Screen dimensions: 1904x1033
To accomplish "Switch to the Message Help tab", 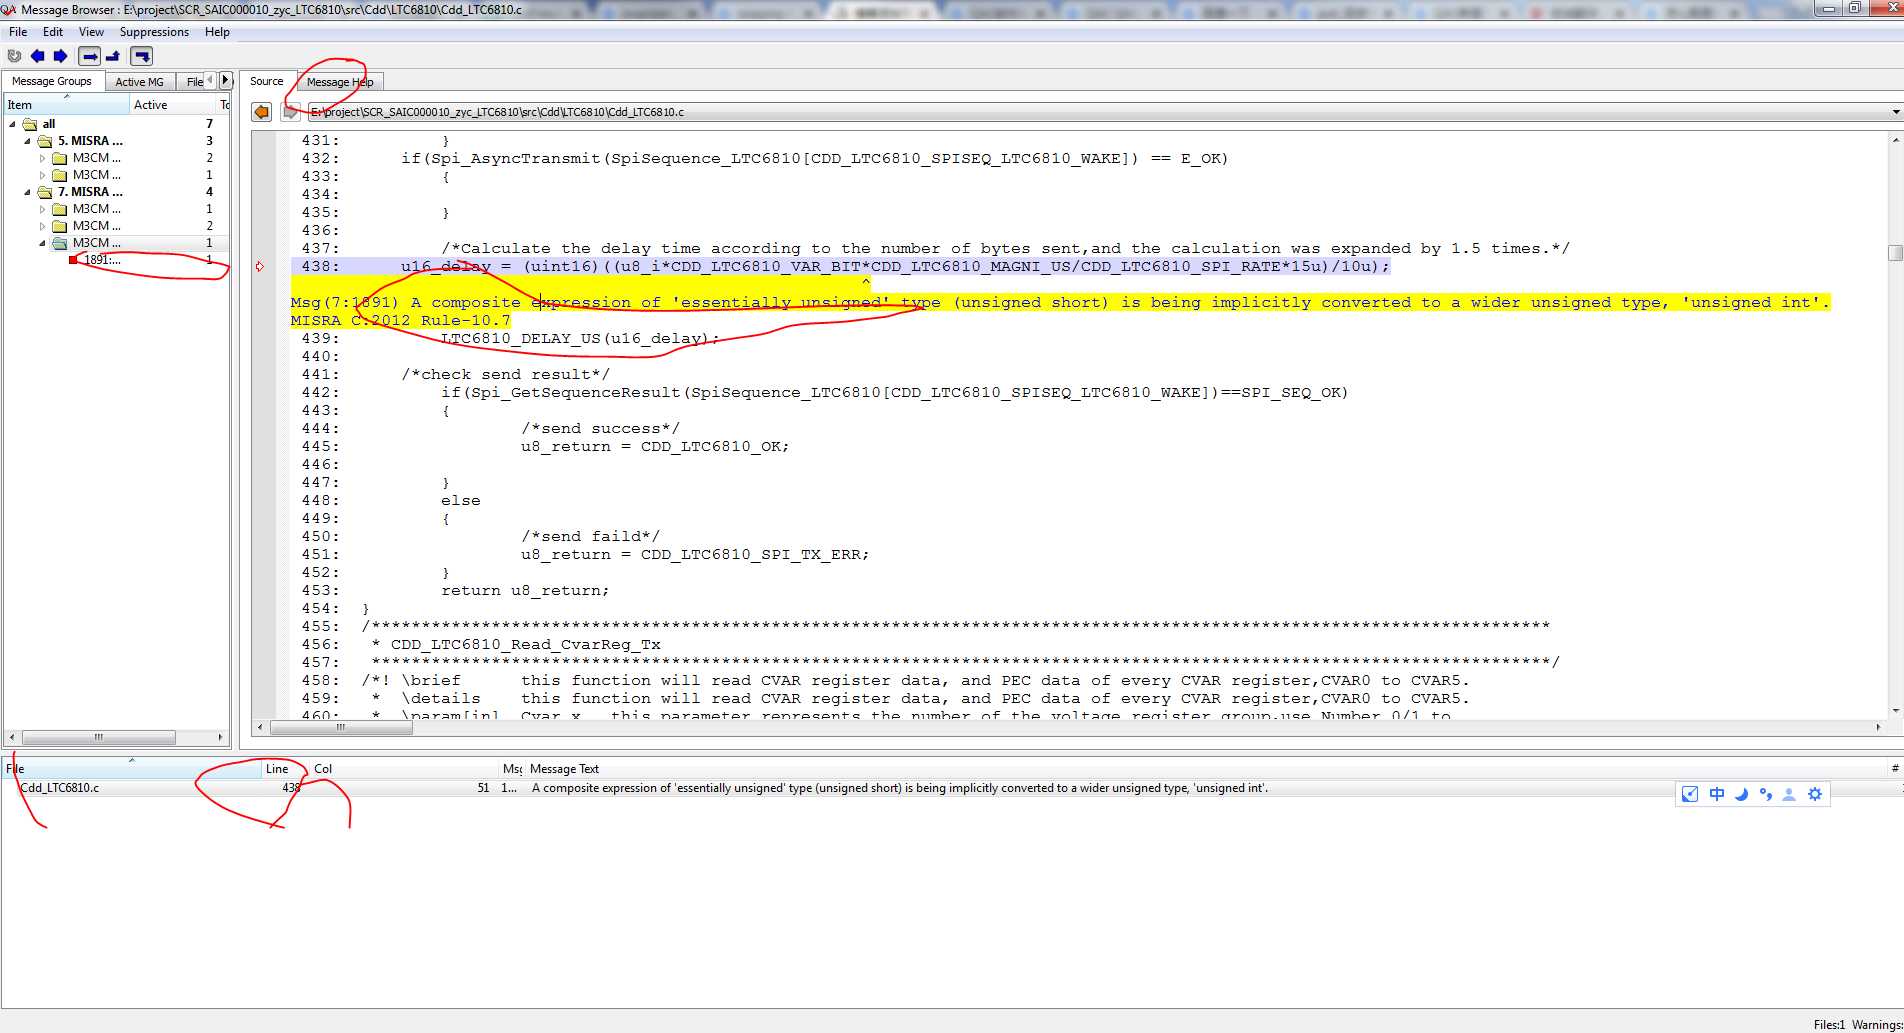I will [340, 82].
